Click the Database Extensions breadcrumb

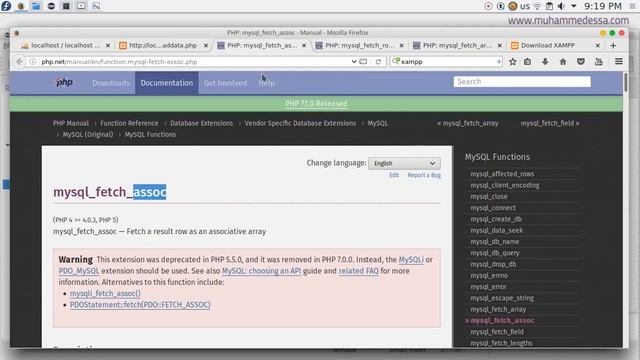(202, 123)
